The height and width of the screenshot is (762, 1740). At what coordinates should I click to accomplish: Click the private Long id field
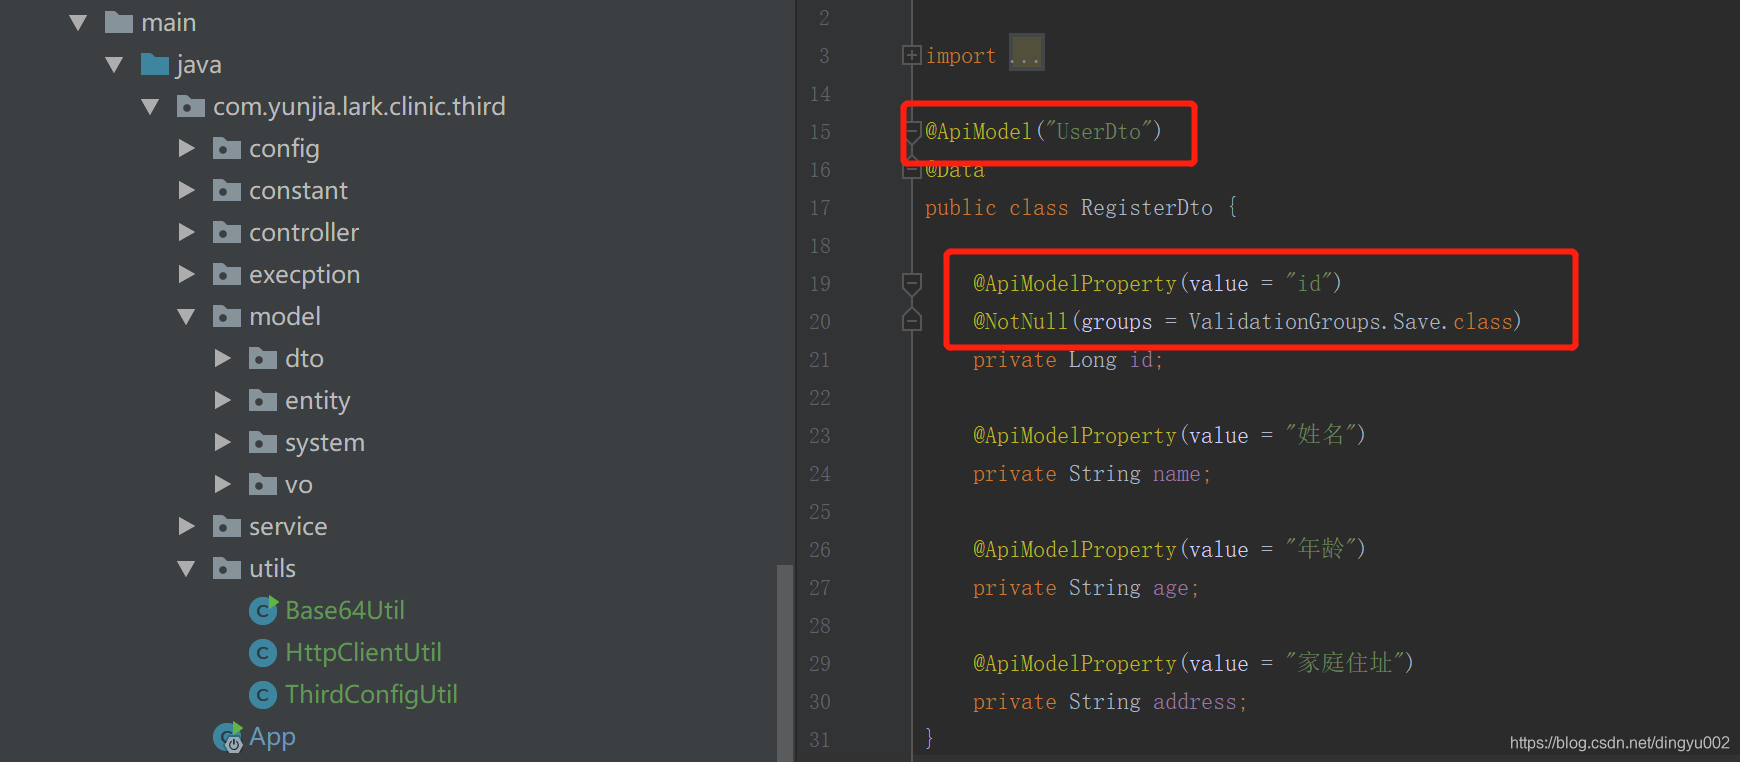tap(1068, 360)
